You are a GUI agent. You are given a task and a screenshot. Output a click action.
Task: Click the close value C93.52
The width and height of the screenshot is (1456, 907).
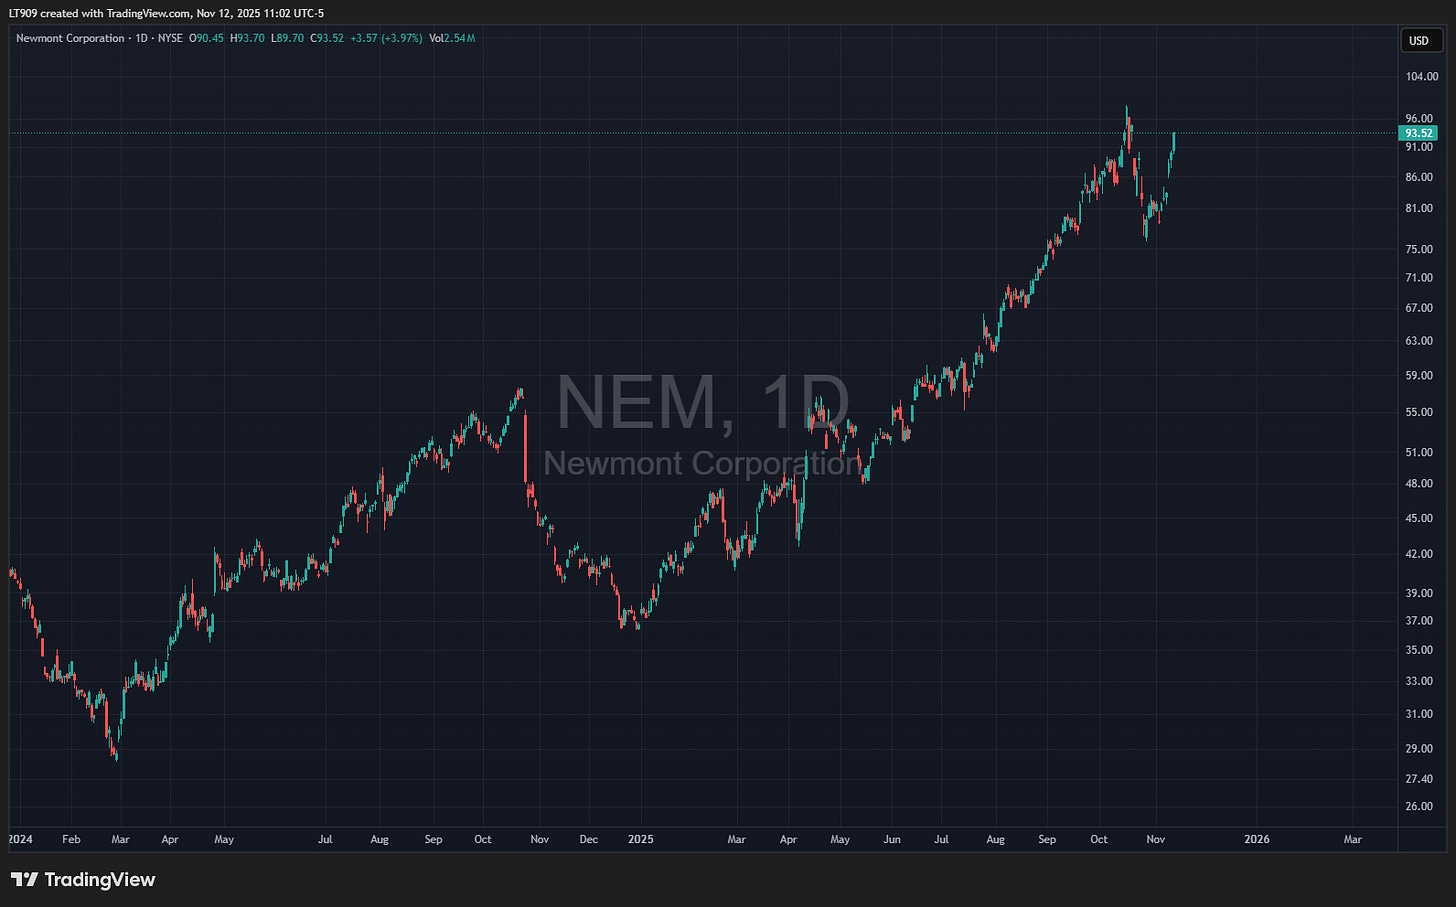(326, 38)
